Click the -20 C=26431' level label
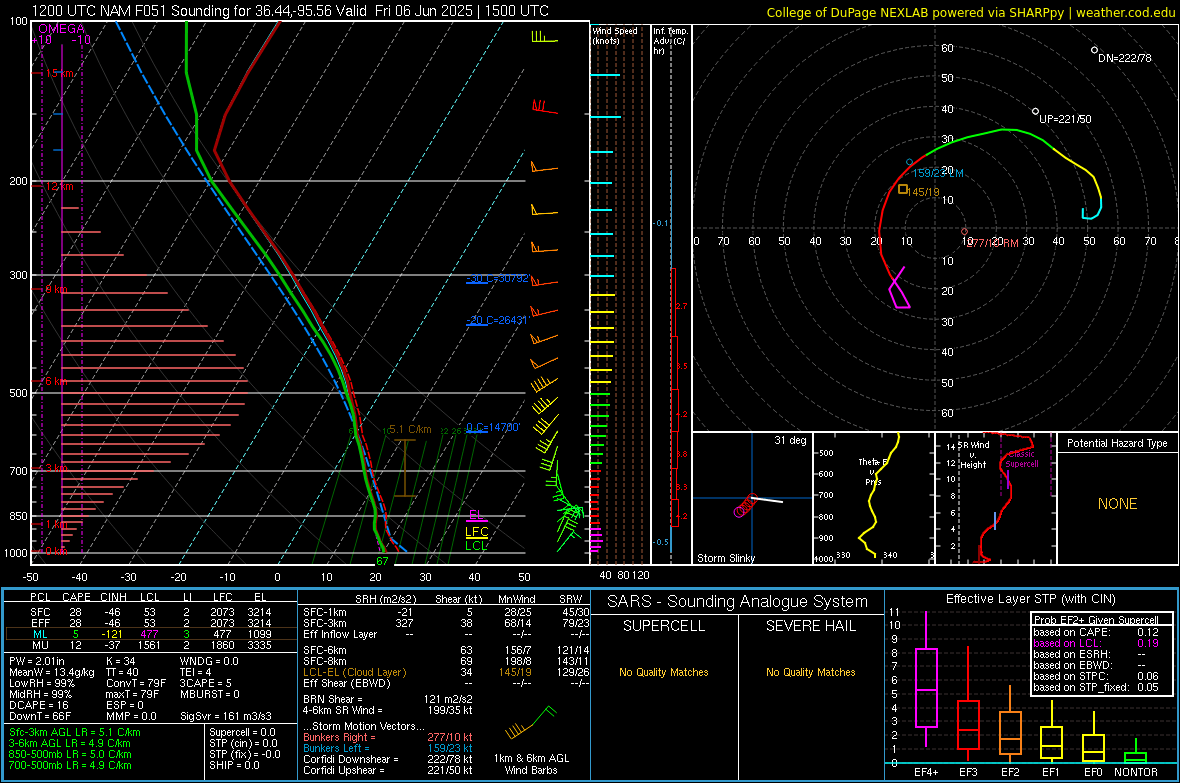The width and height of the screenshot is (1180, 783). coord(497,320)
